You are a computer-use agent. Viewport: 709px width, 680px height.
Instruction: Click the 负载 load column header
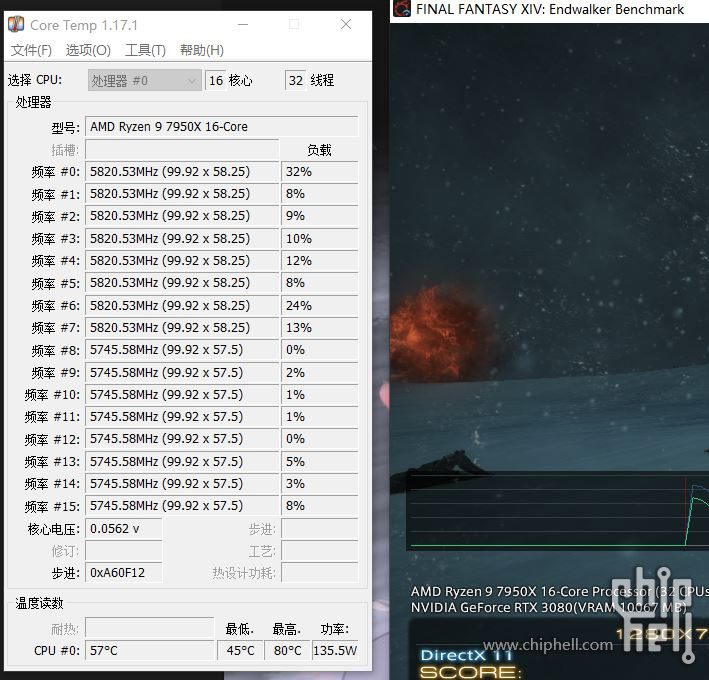[319, 150]
